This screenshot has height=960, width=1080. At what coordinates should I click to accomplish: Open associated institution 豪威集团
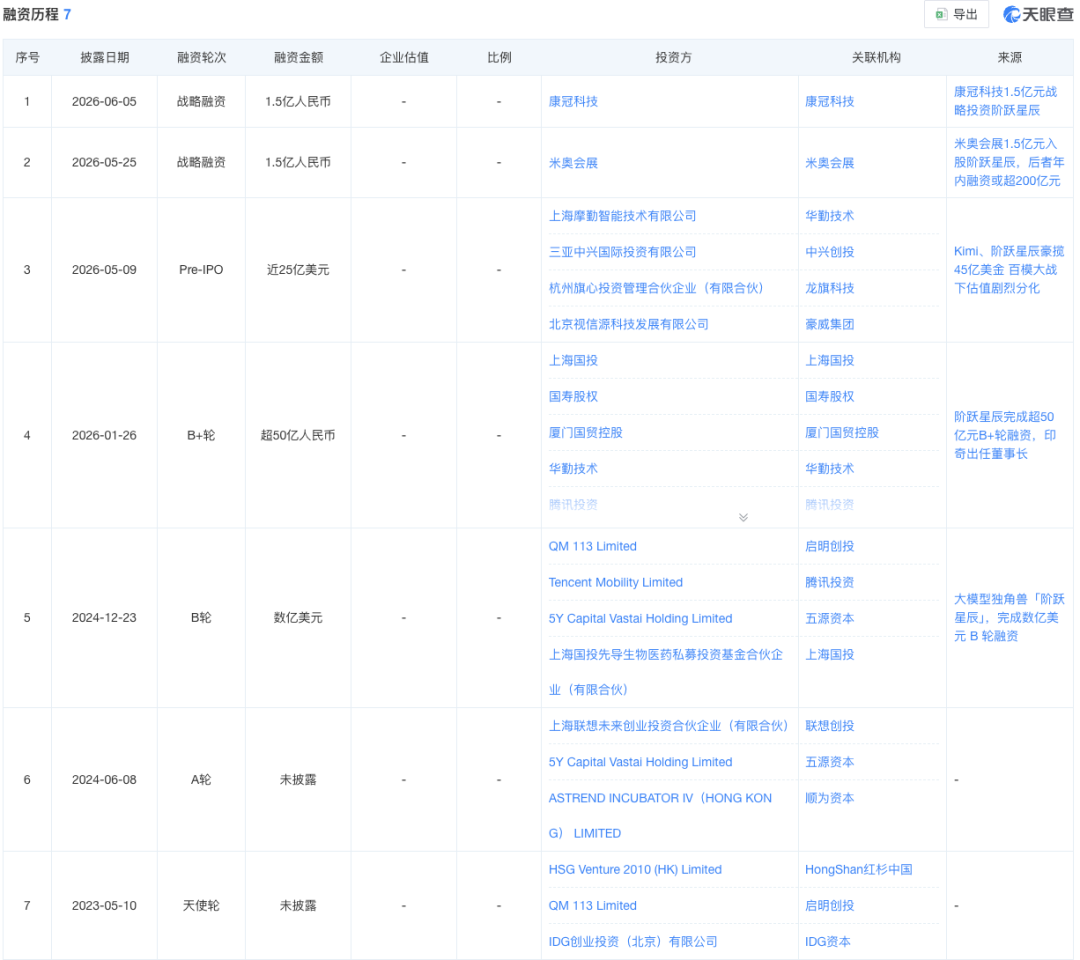(829, 324)
